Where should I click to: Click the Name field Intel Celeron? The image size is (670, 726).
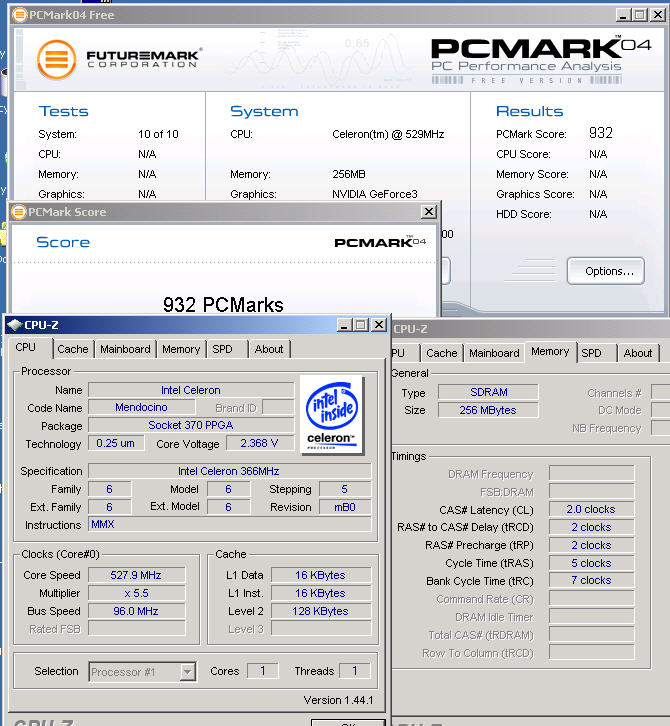point(191,390)
